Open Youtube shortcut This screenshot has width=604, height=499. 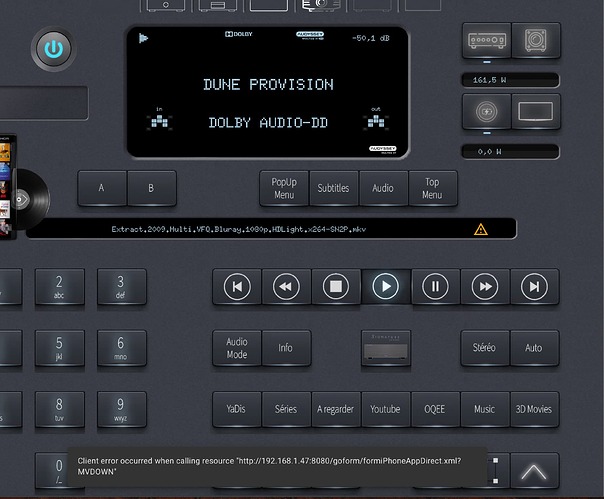(386, 409)
